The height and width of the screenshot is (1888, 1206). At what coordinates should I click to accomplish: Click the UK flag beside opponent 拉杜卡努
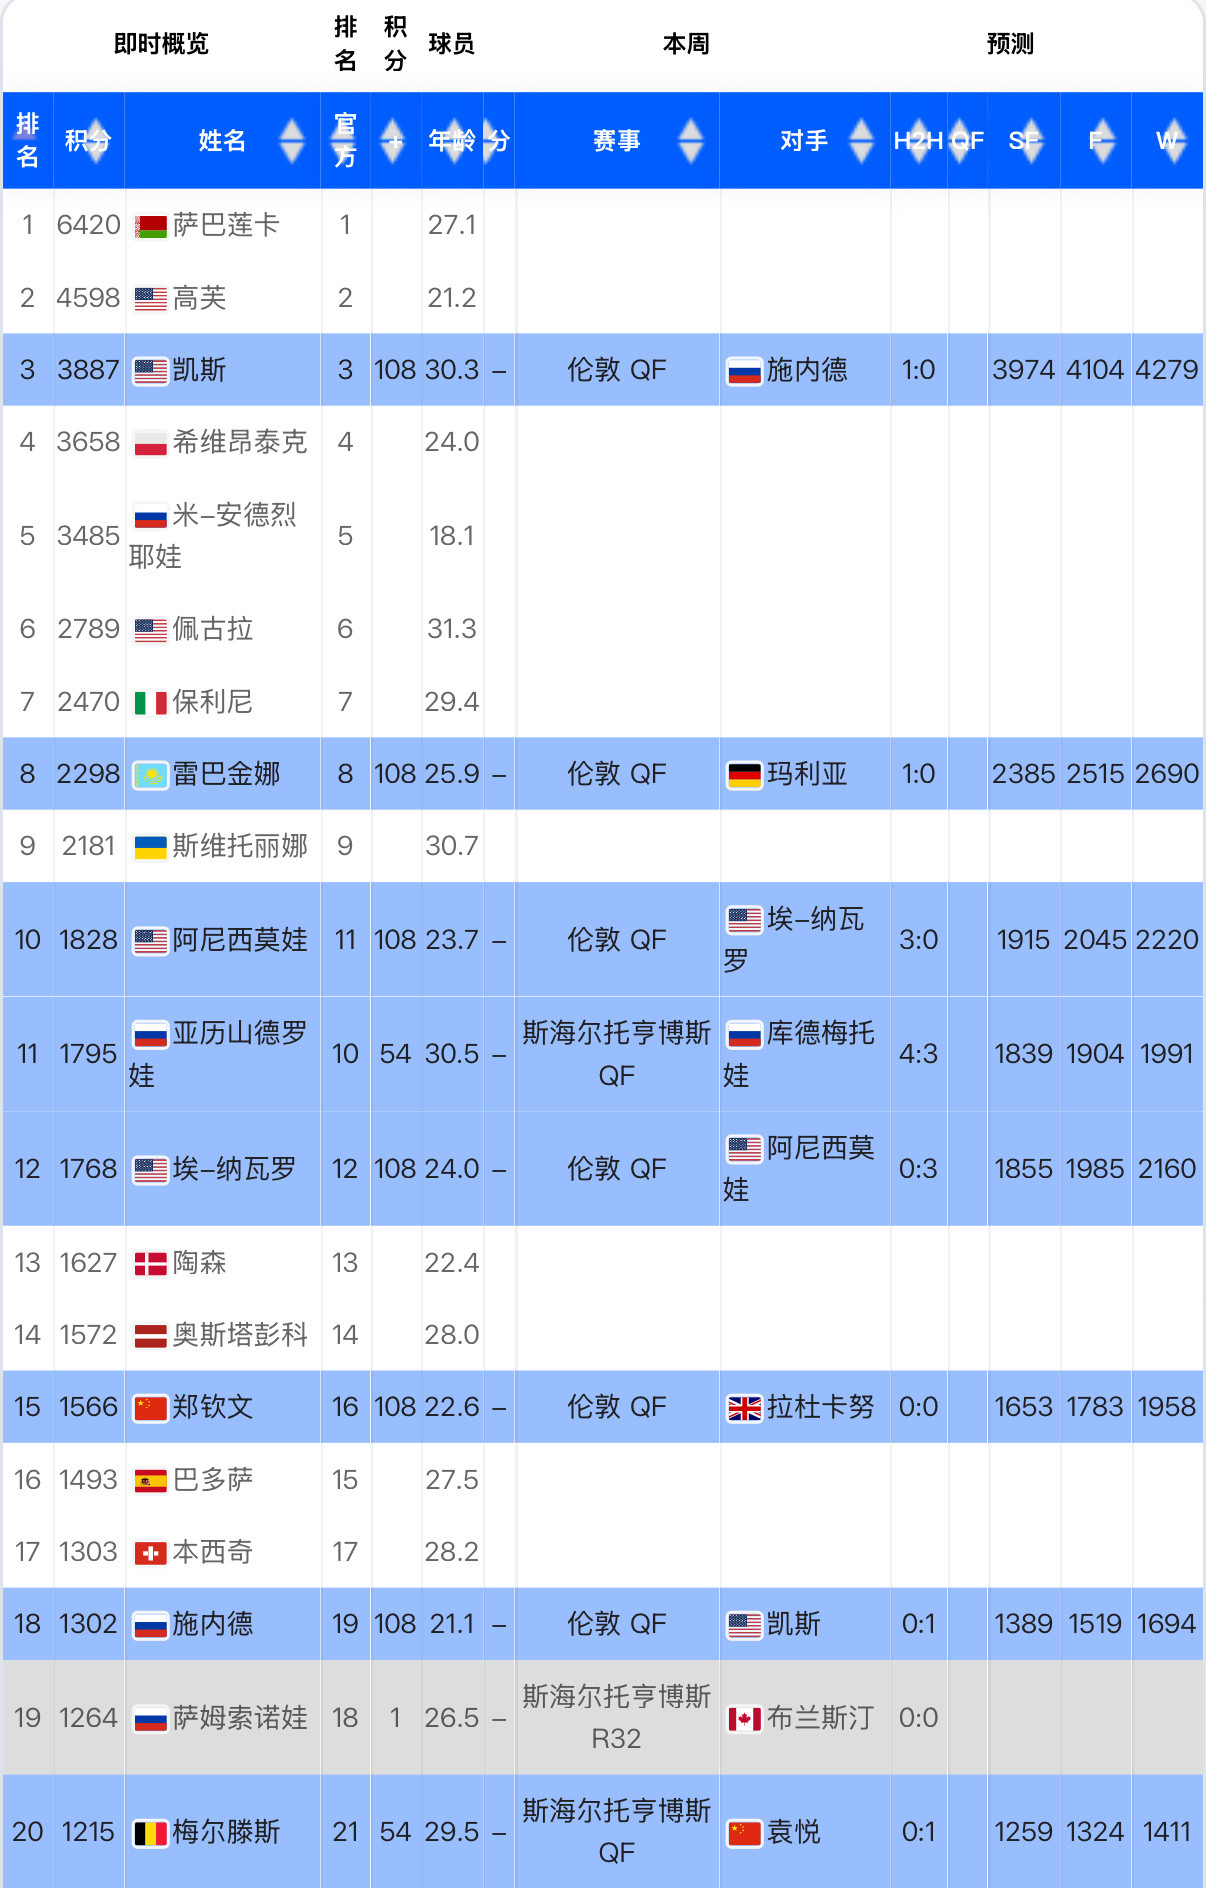[745, 1408]
